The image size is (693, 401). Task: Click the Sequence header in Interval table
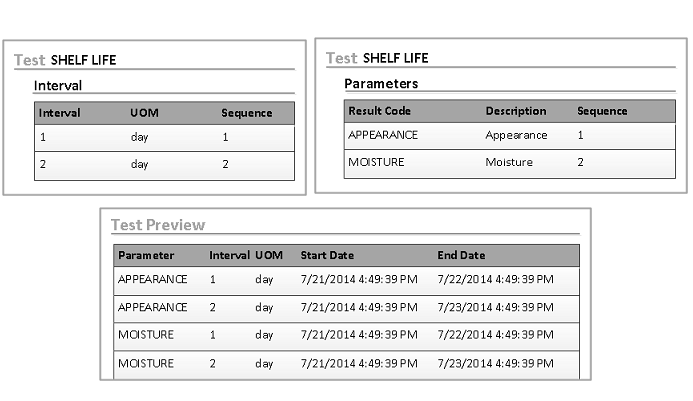pos(246,113)
